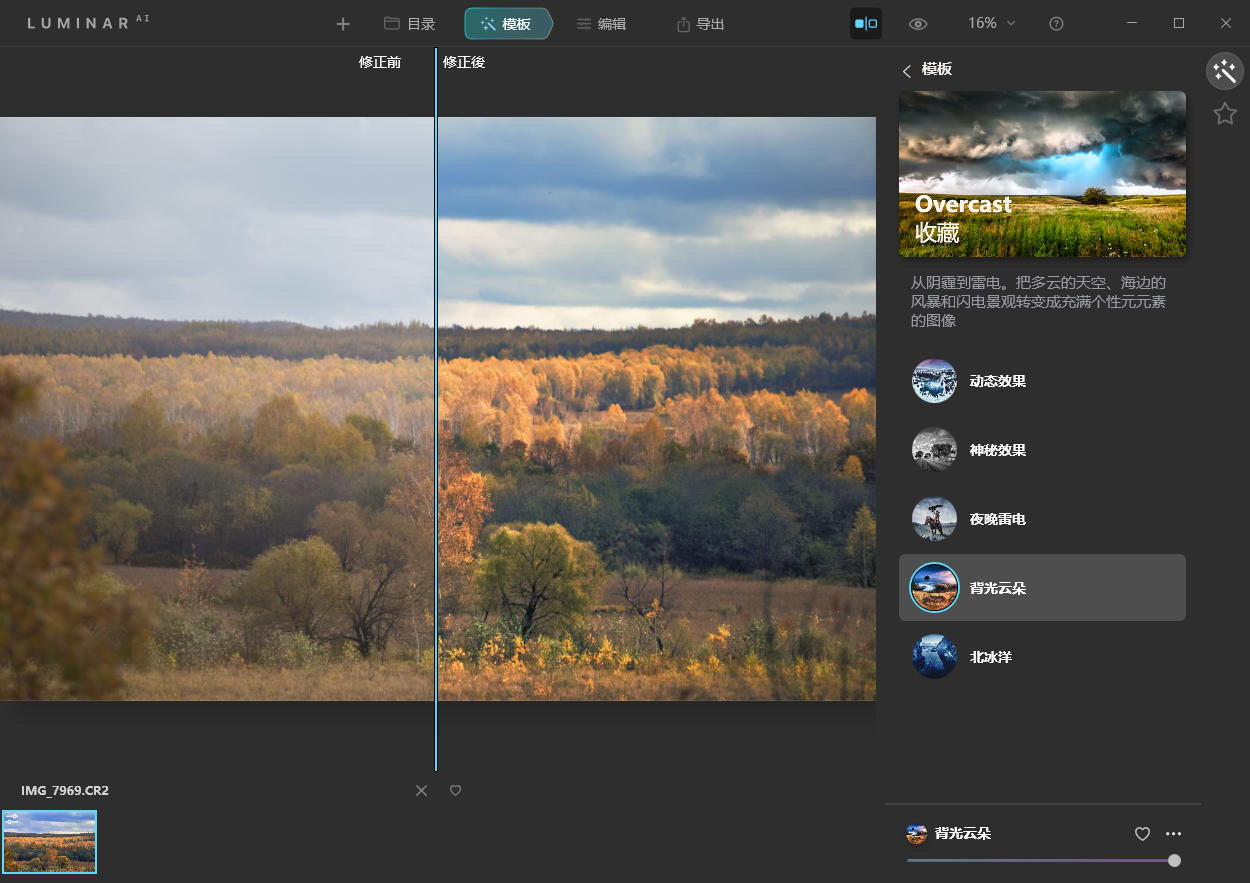Image resolution: width=1250 pixels, height=883 pixels.
Task: Switch to the 目录 catalog tab
Action: pyautogui.click(x=410, y=24)
